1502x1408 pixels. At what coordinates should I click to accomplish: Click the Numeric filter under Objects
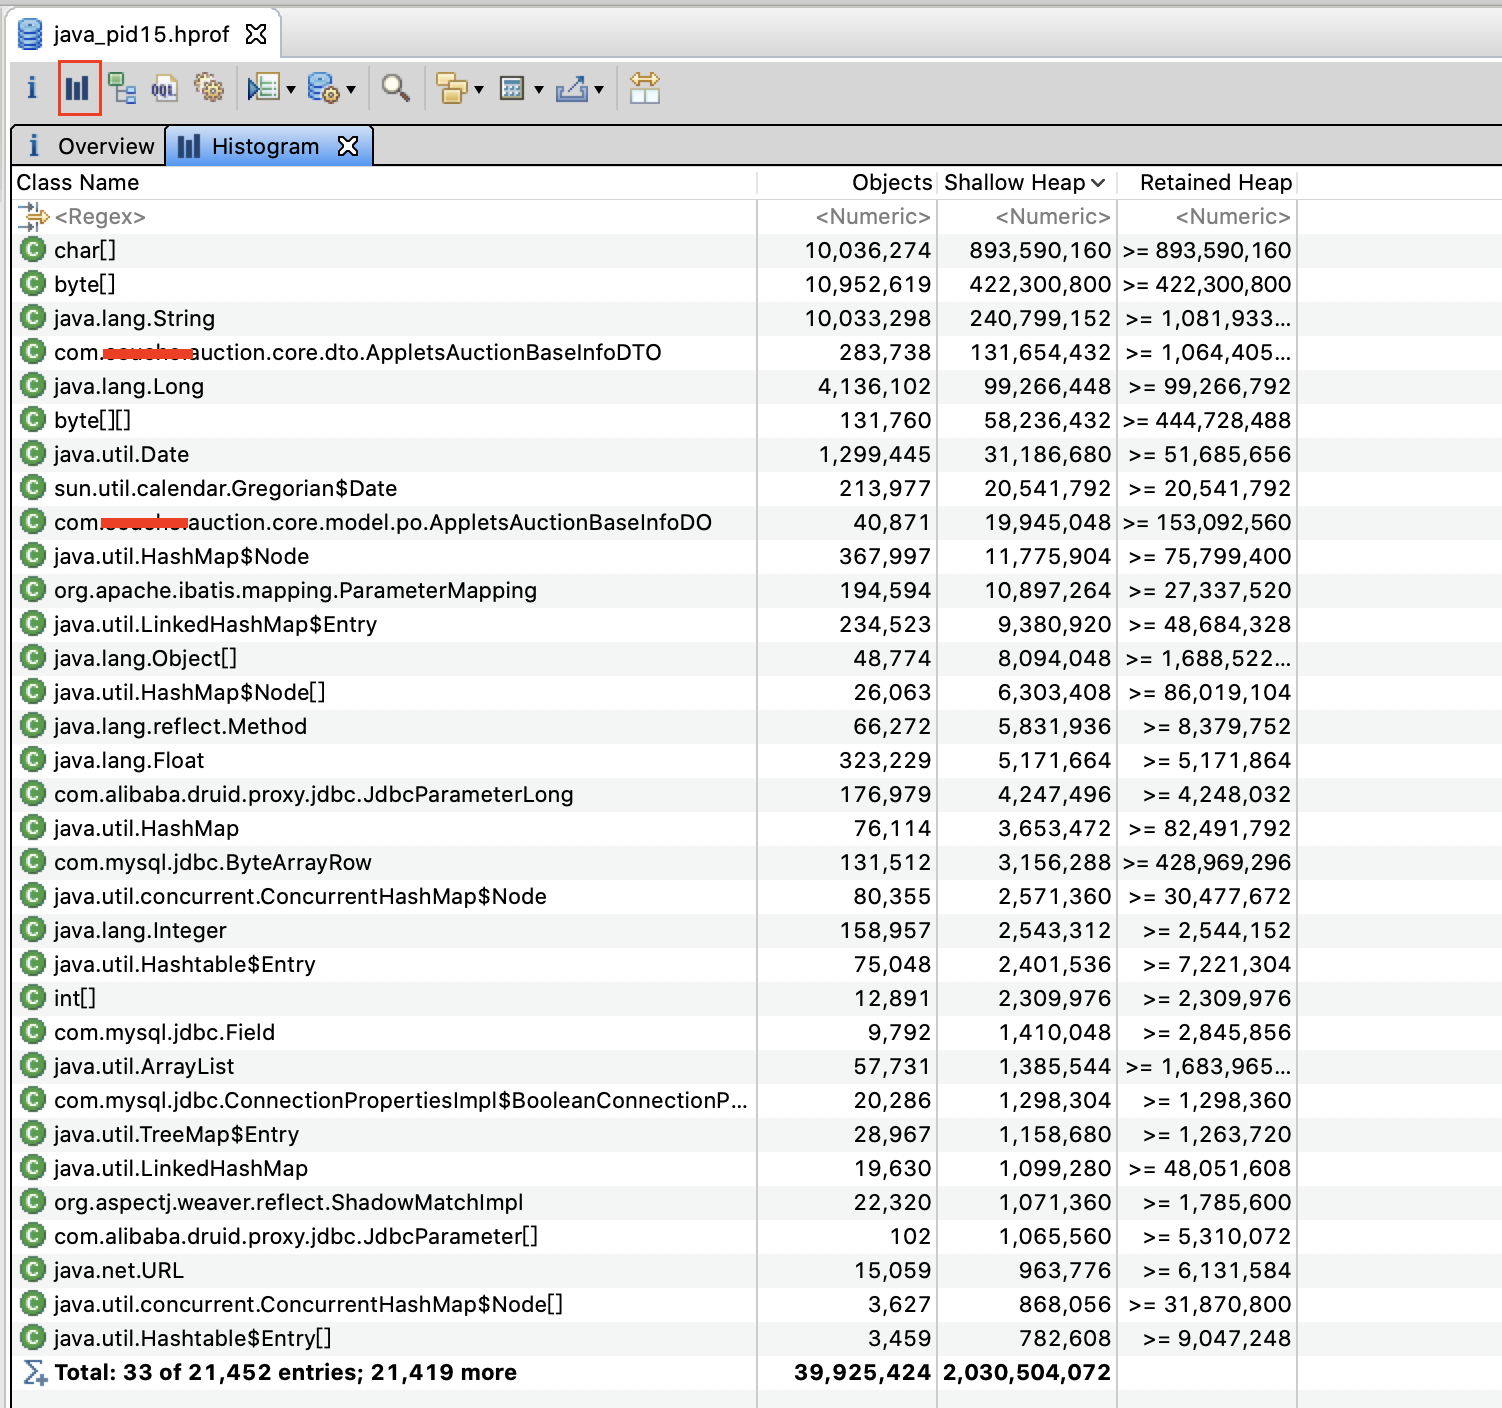pos(847,216)
